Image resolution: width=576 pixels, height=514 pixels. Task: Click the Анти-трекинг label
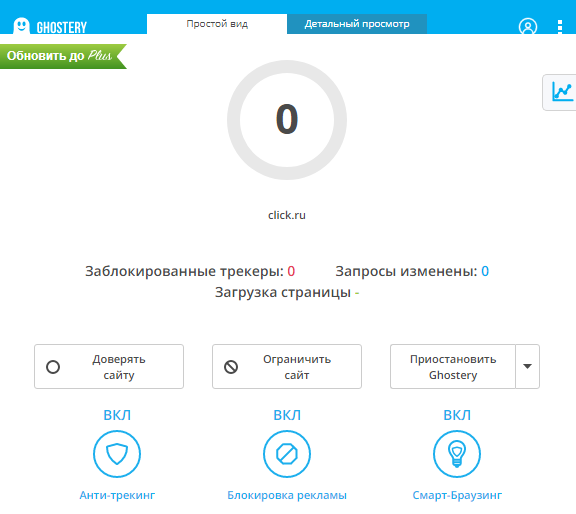point(117,495)
